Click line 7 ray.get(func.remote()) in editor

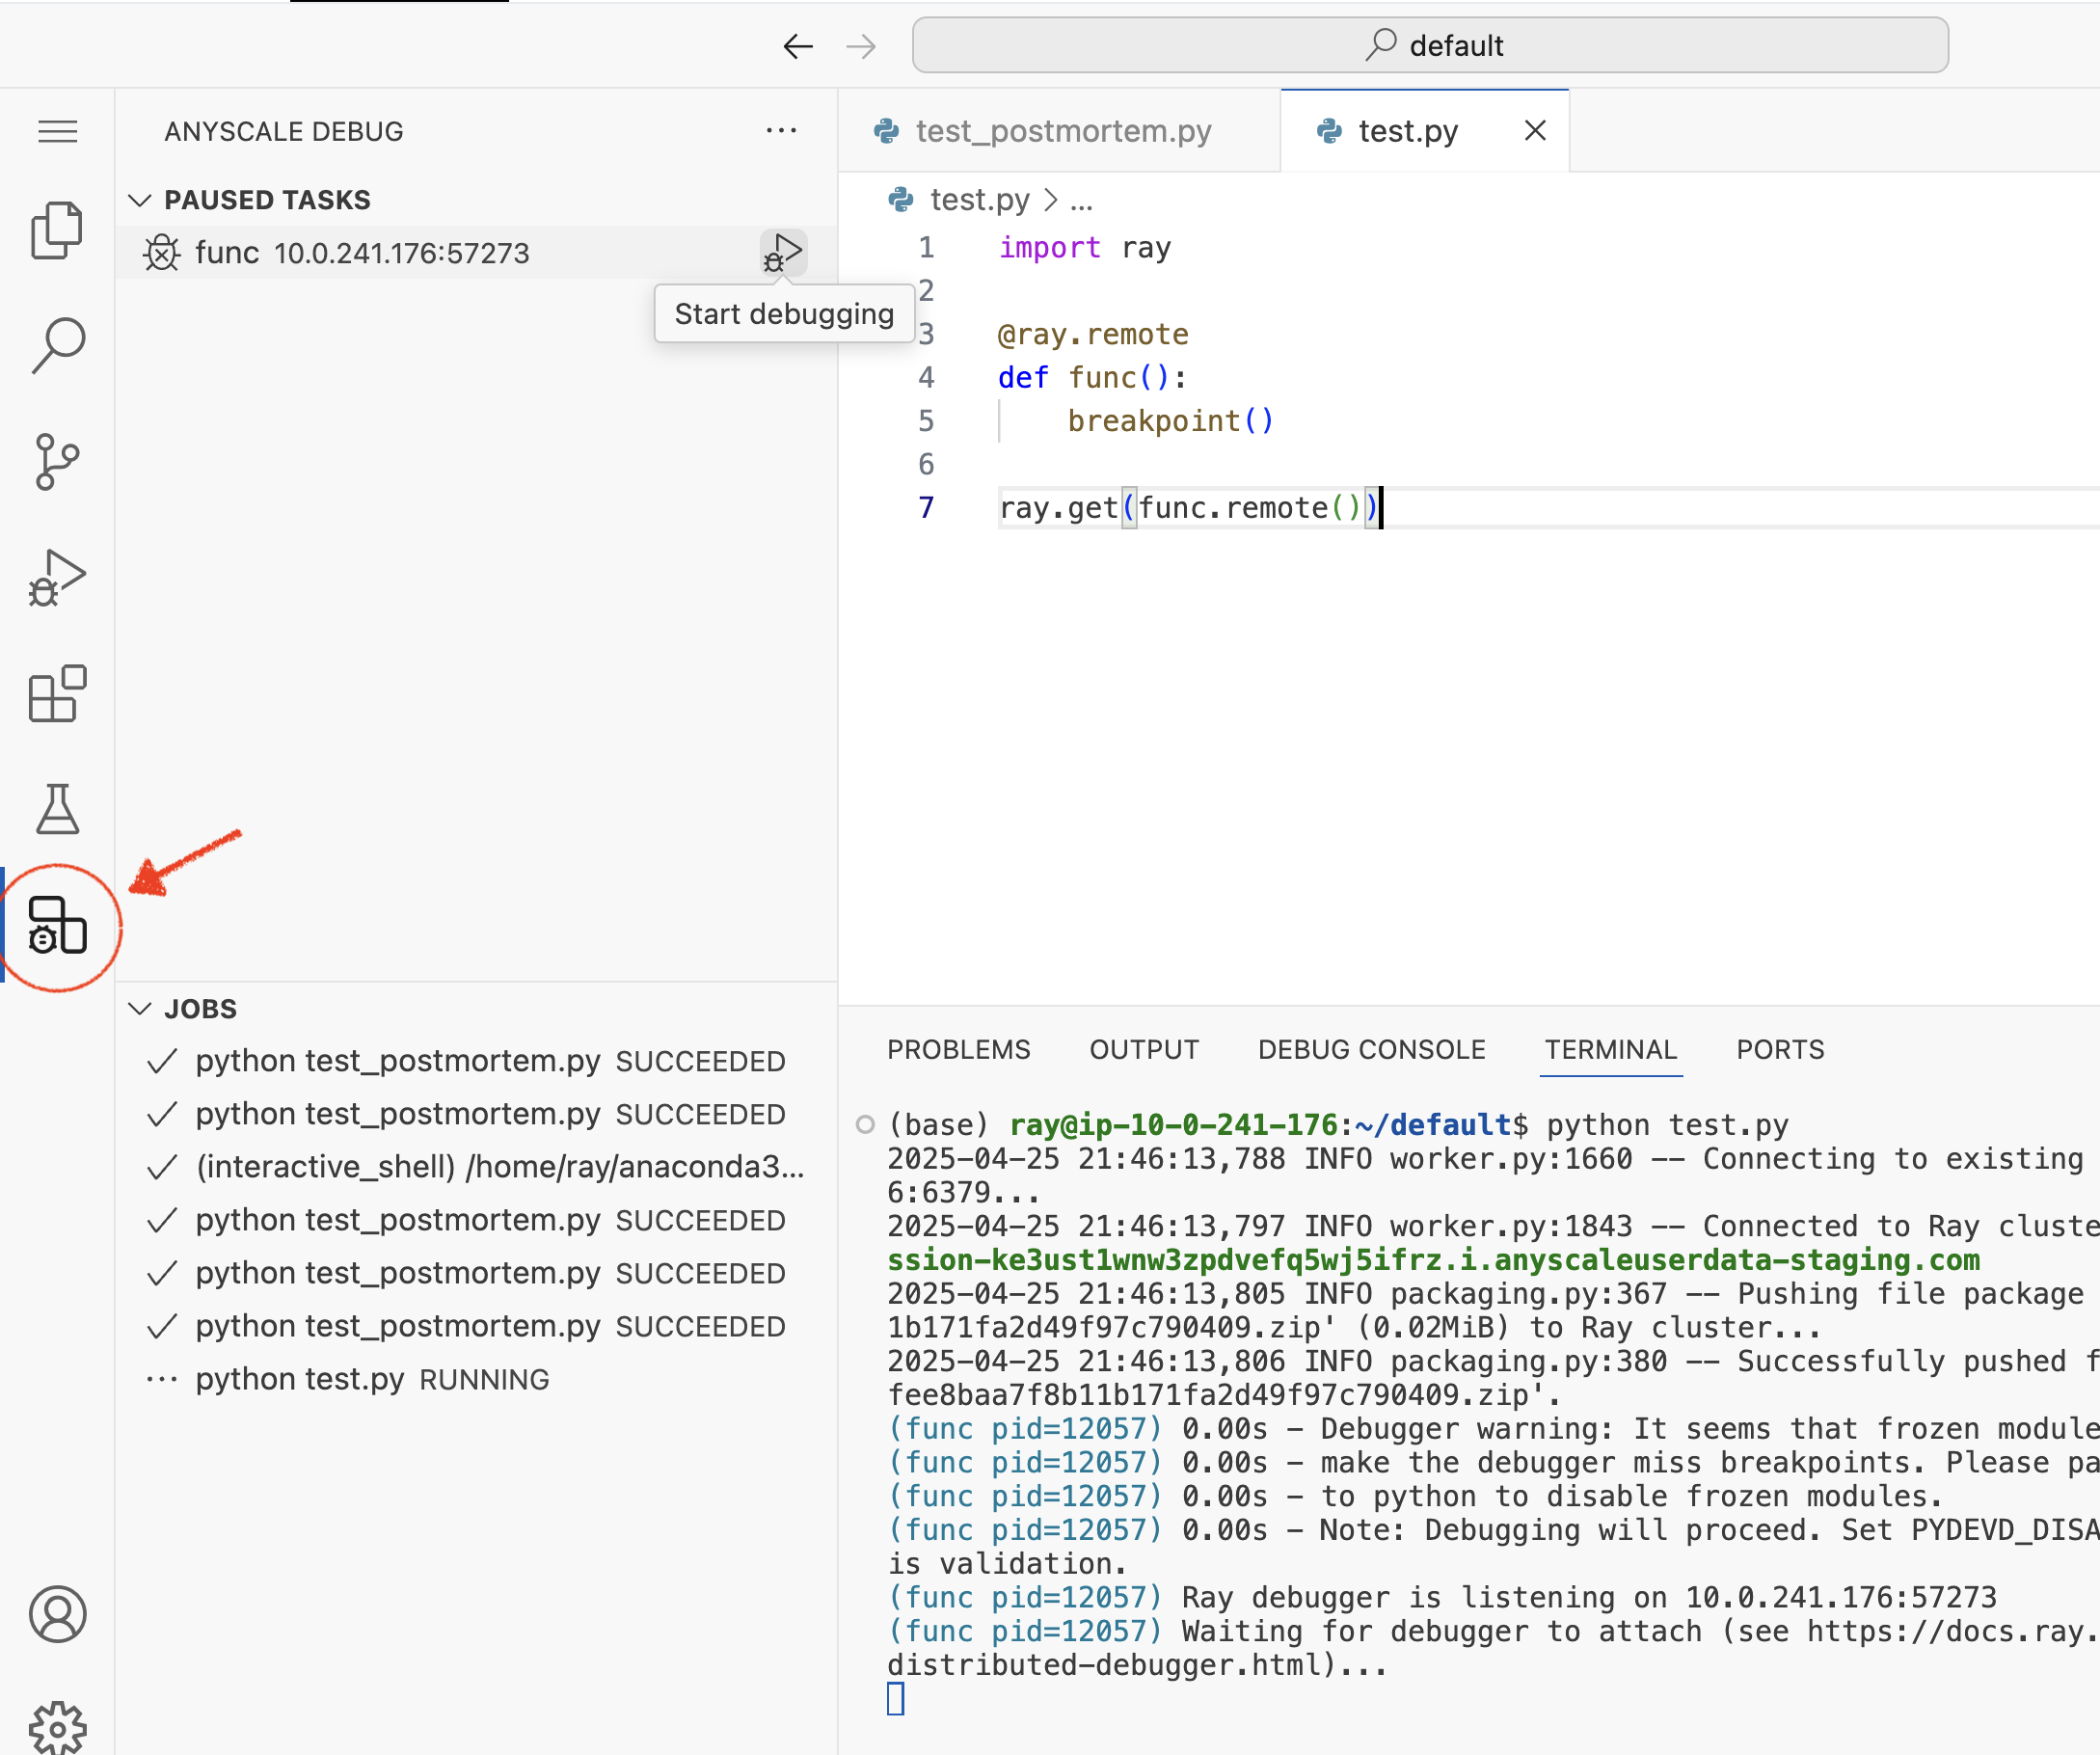tap(1189, 508)
